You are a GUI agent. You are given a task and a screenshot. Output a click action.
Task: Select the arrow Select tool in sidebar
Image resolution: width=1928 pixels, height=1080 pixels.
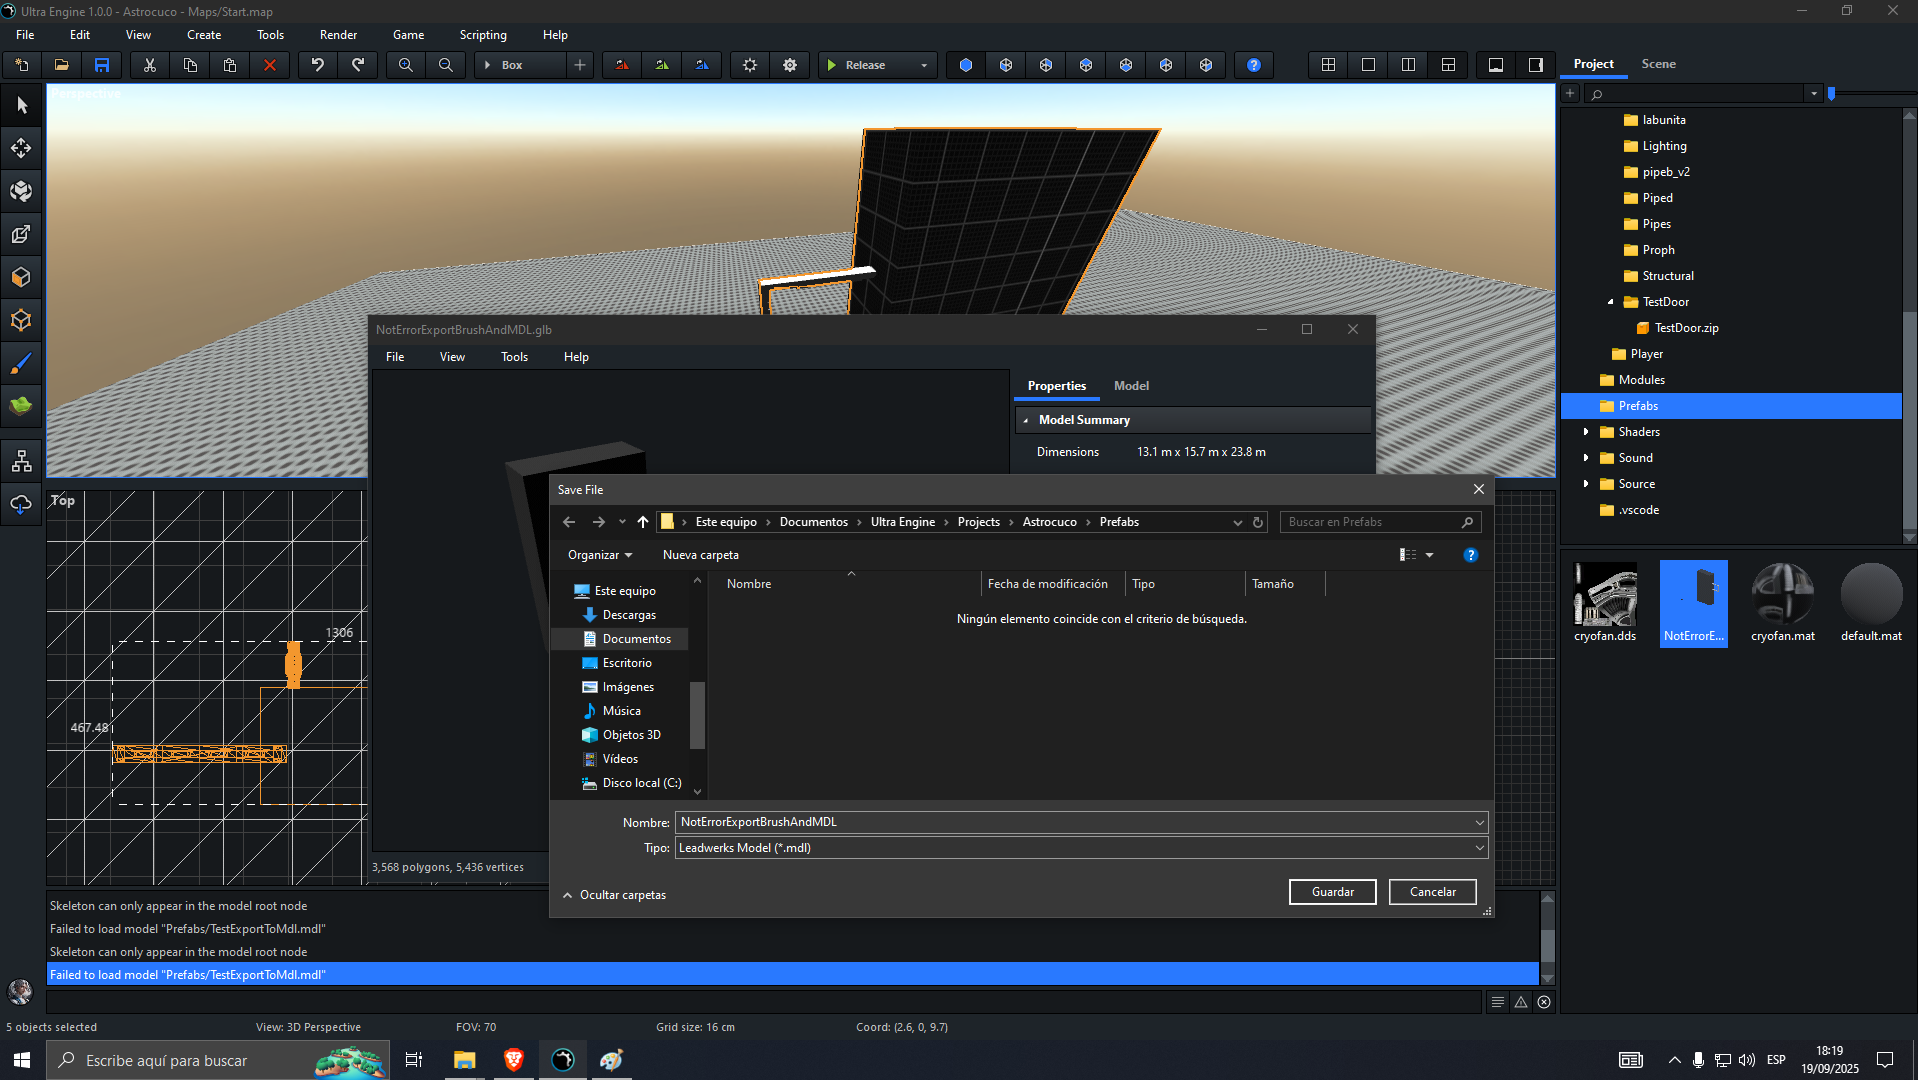tap(21, 105)
